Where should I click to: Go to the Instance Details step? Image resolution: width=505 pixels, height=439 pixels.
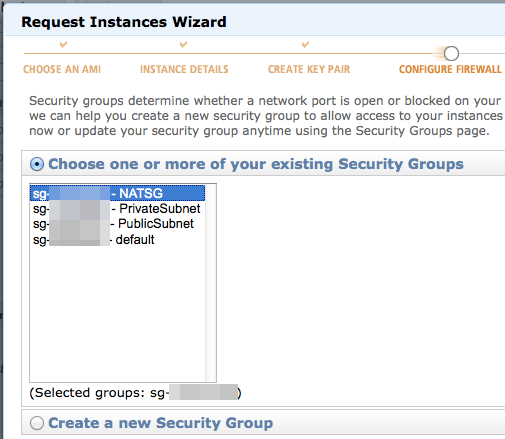pyautogui.click(x=184, y=69)
